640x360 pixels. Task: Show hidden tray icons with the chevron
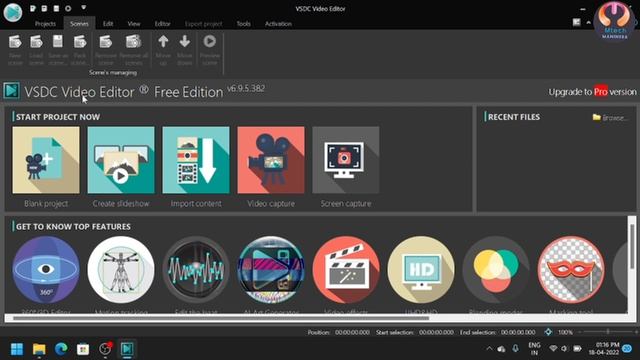489,349
